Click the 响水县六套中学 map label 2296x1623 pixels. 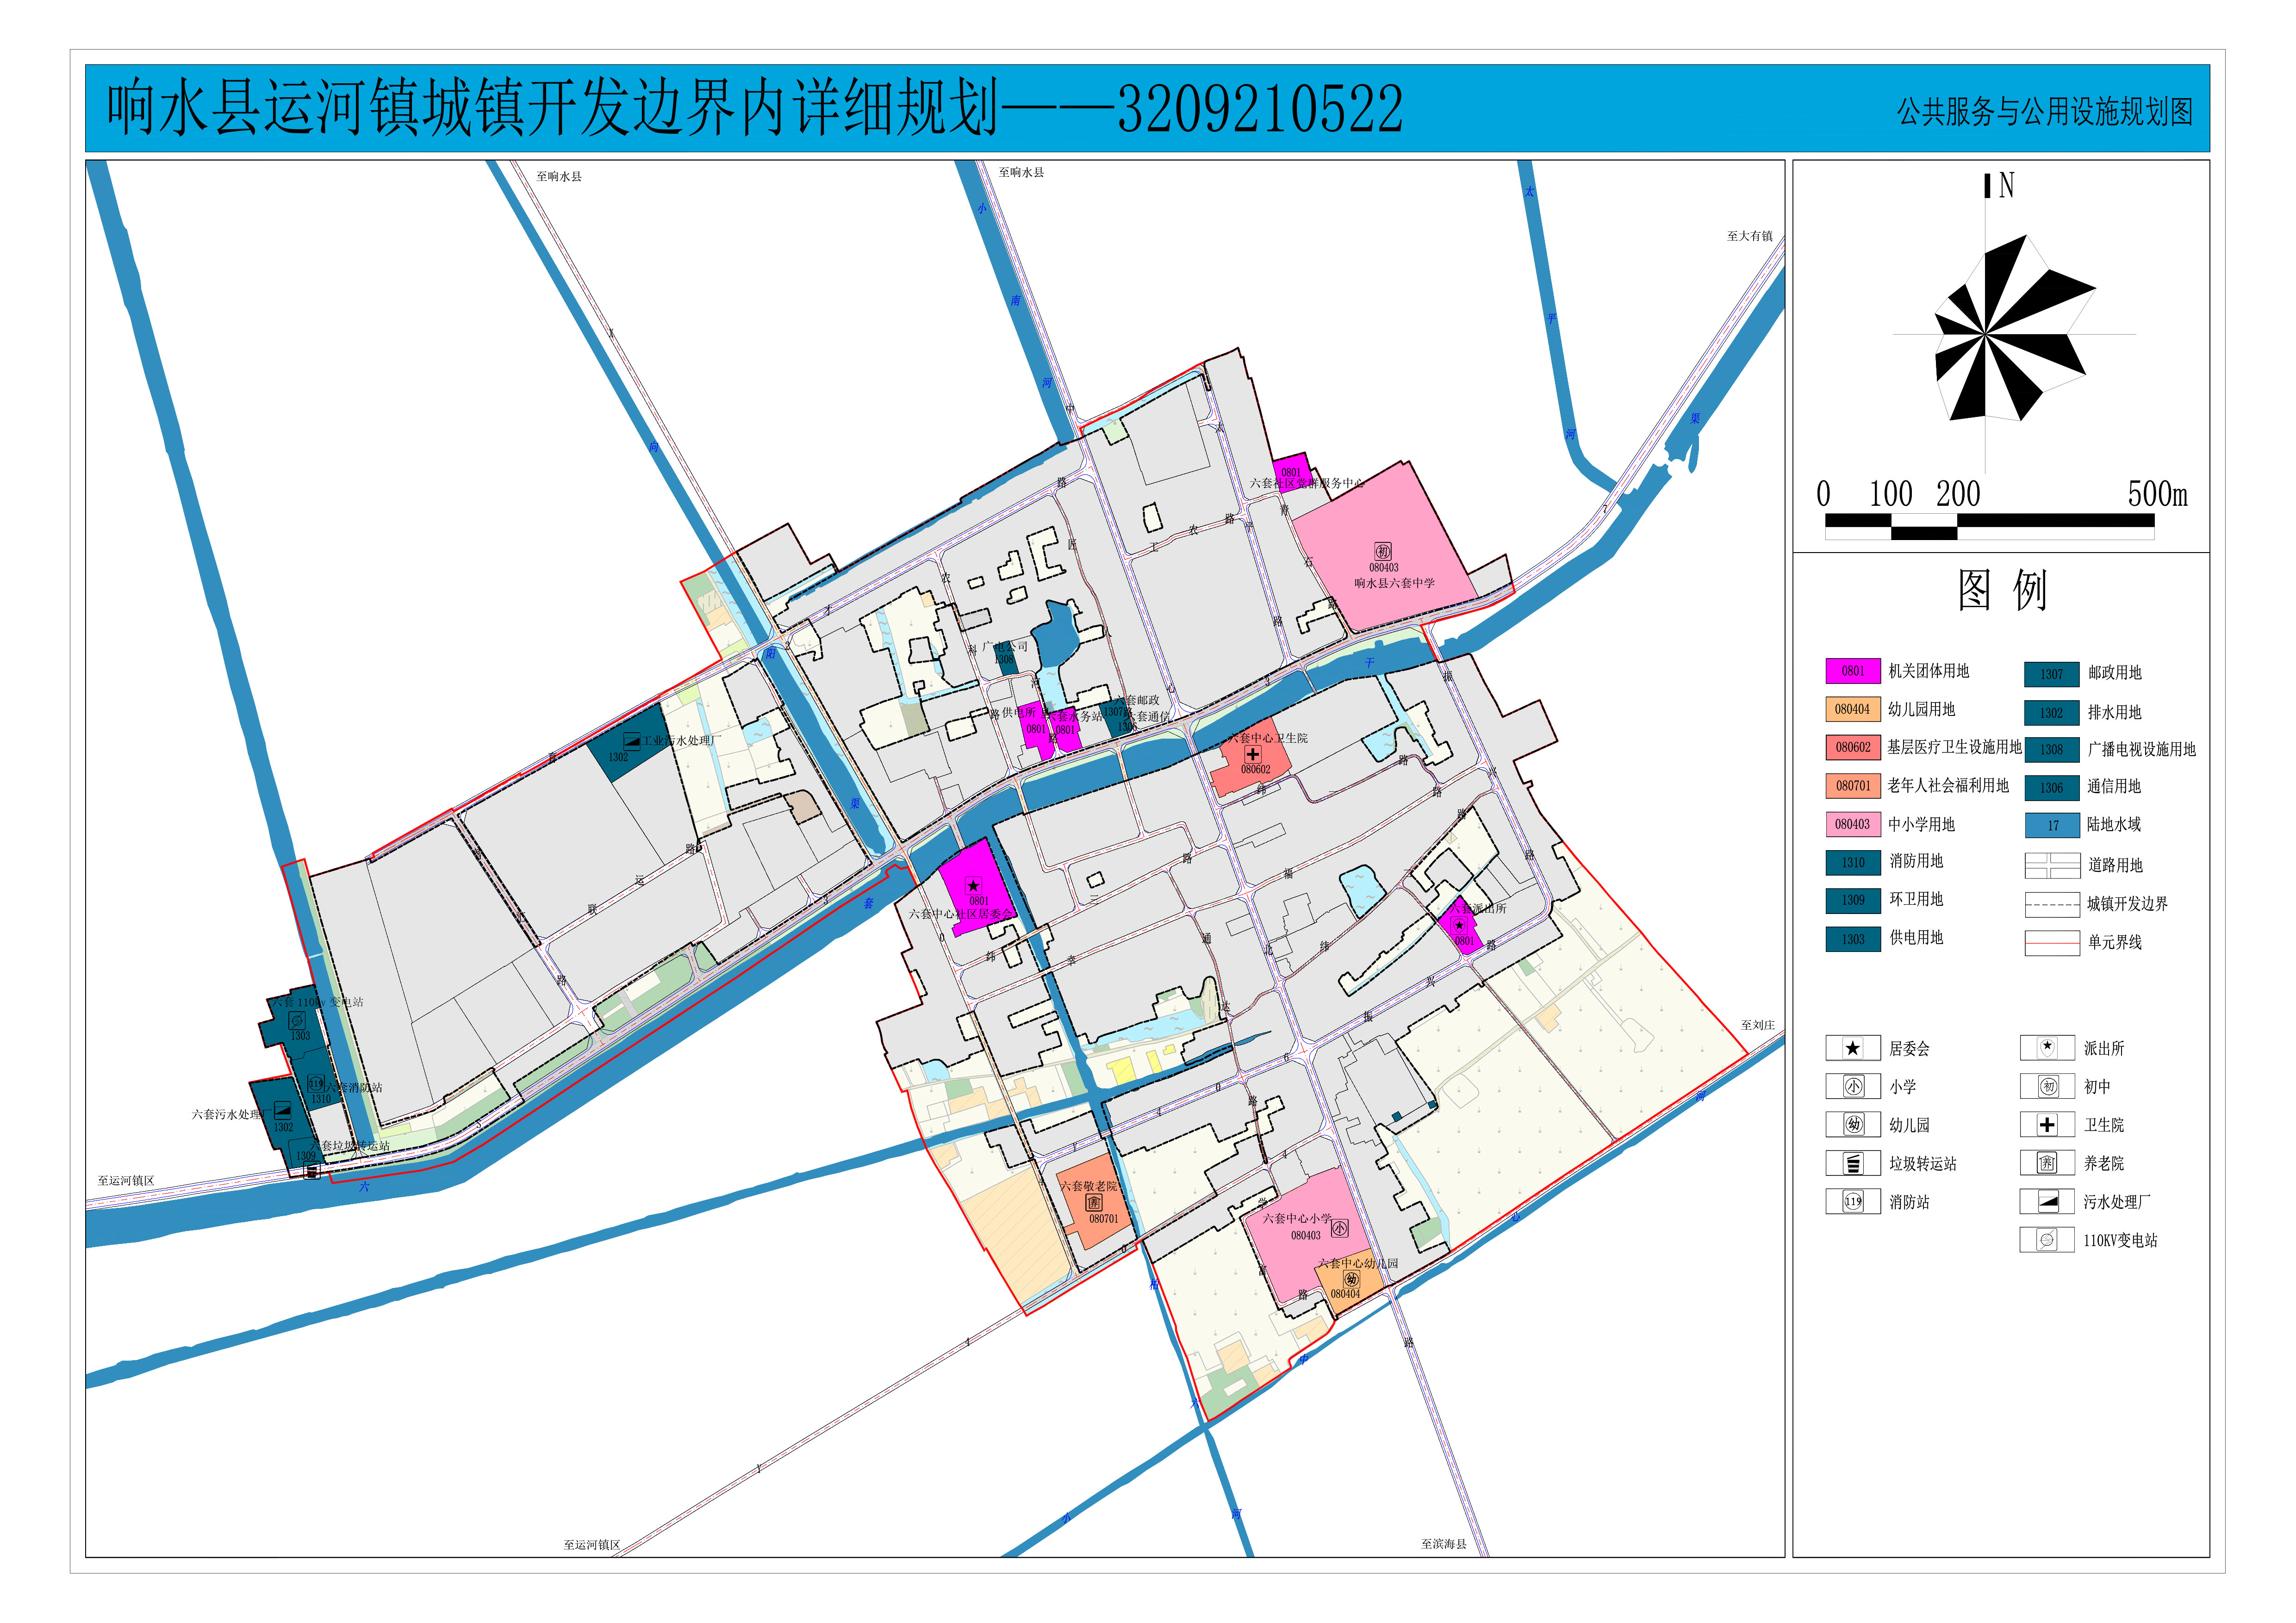coord(1394,583)
